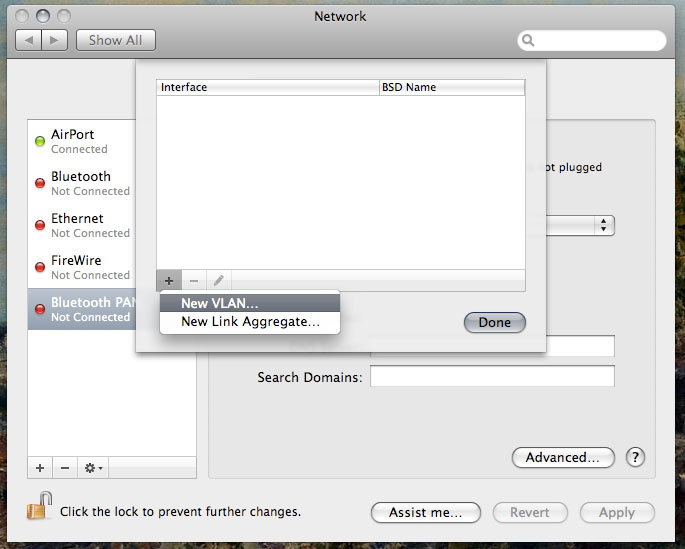The width and height of the screenshot is (685, 549).
Task: Click the remove virtual interface minus button
Action: tap(194, 280)
